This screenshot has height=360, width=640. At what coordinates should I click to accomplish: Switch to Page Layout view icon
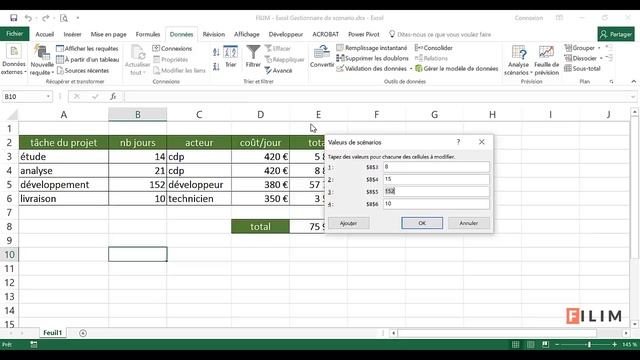(530, 345)
